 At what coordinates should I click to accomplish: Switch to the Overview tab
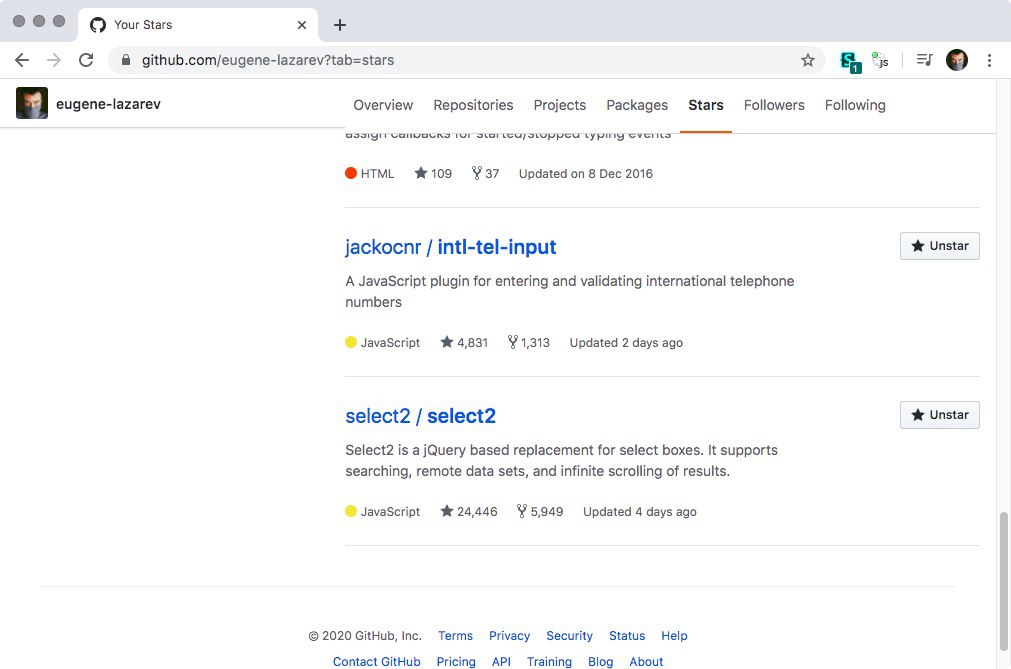(383, 105)
